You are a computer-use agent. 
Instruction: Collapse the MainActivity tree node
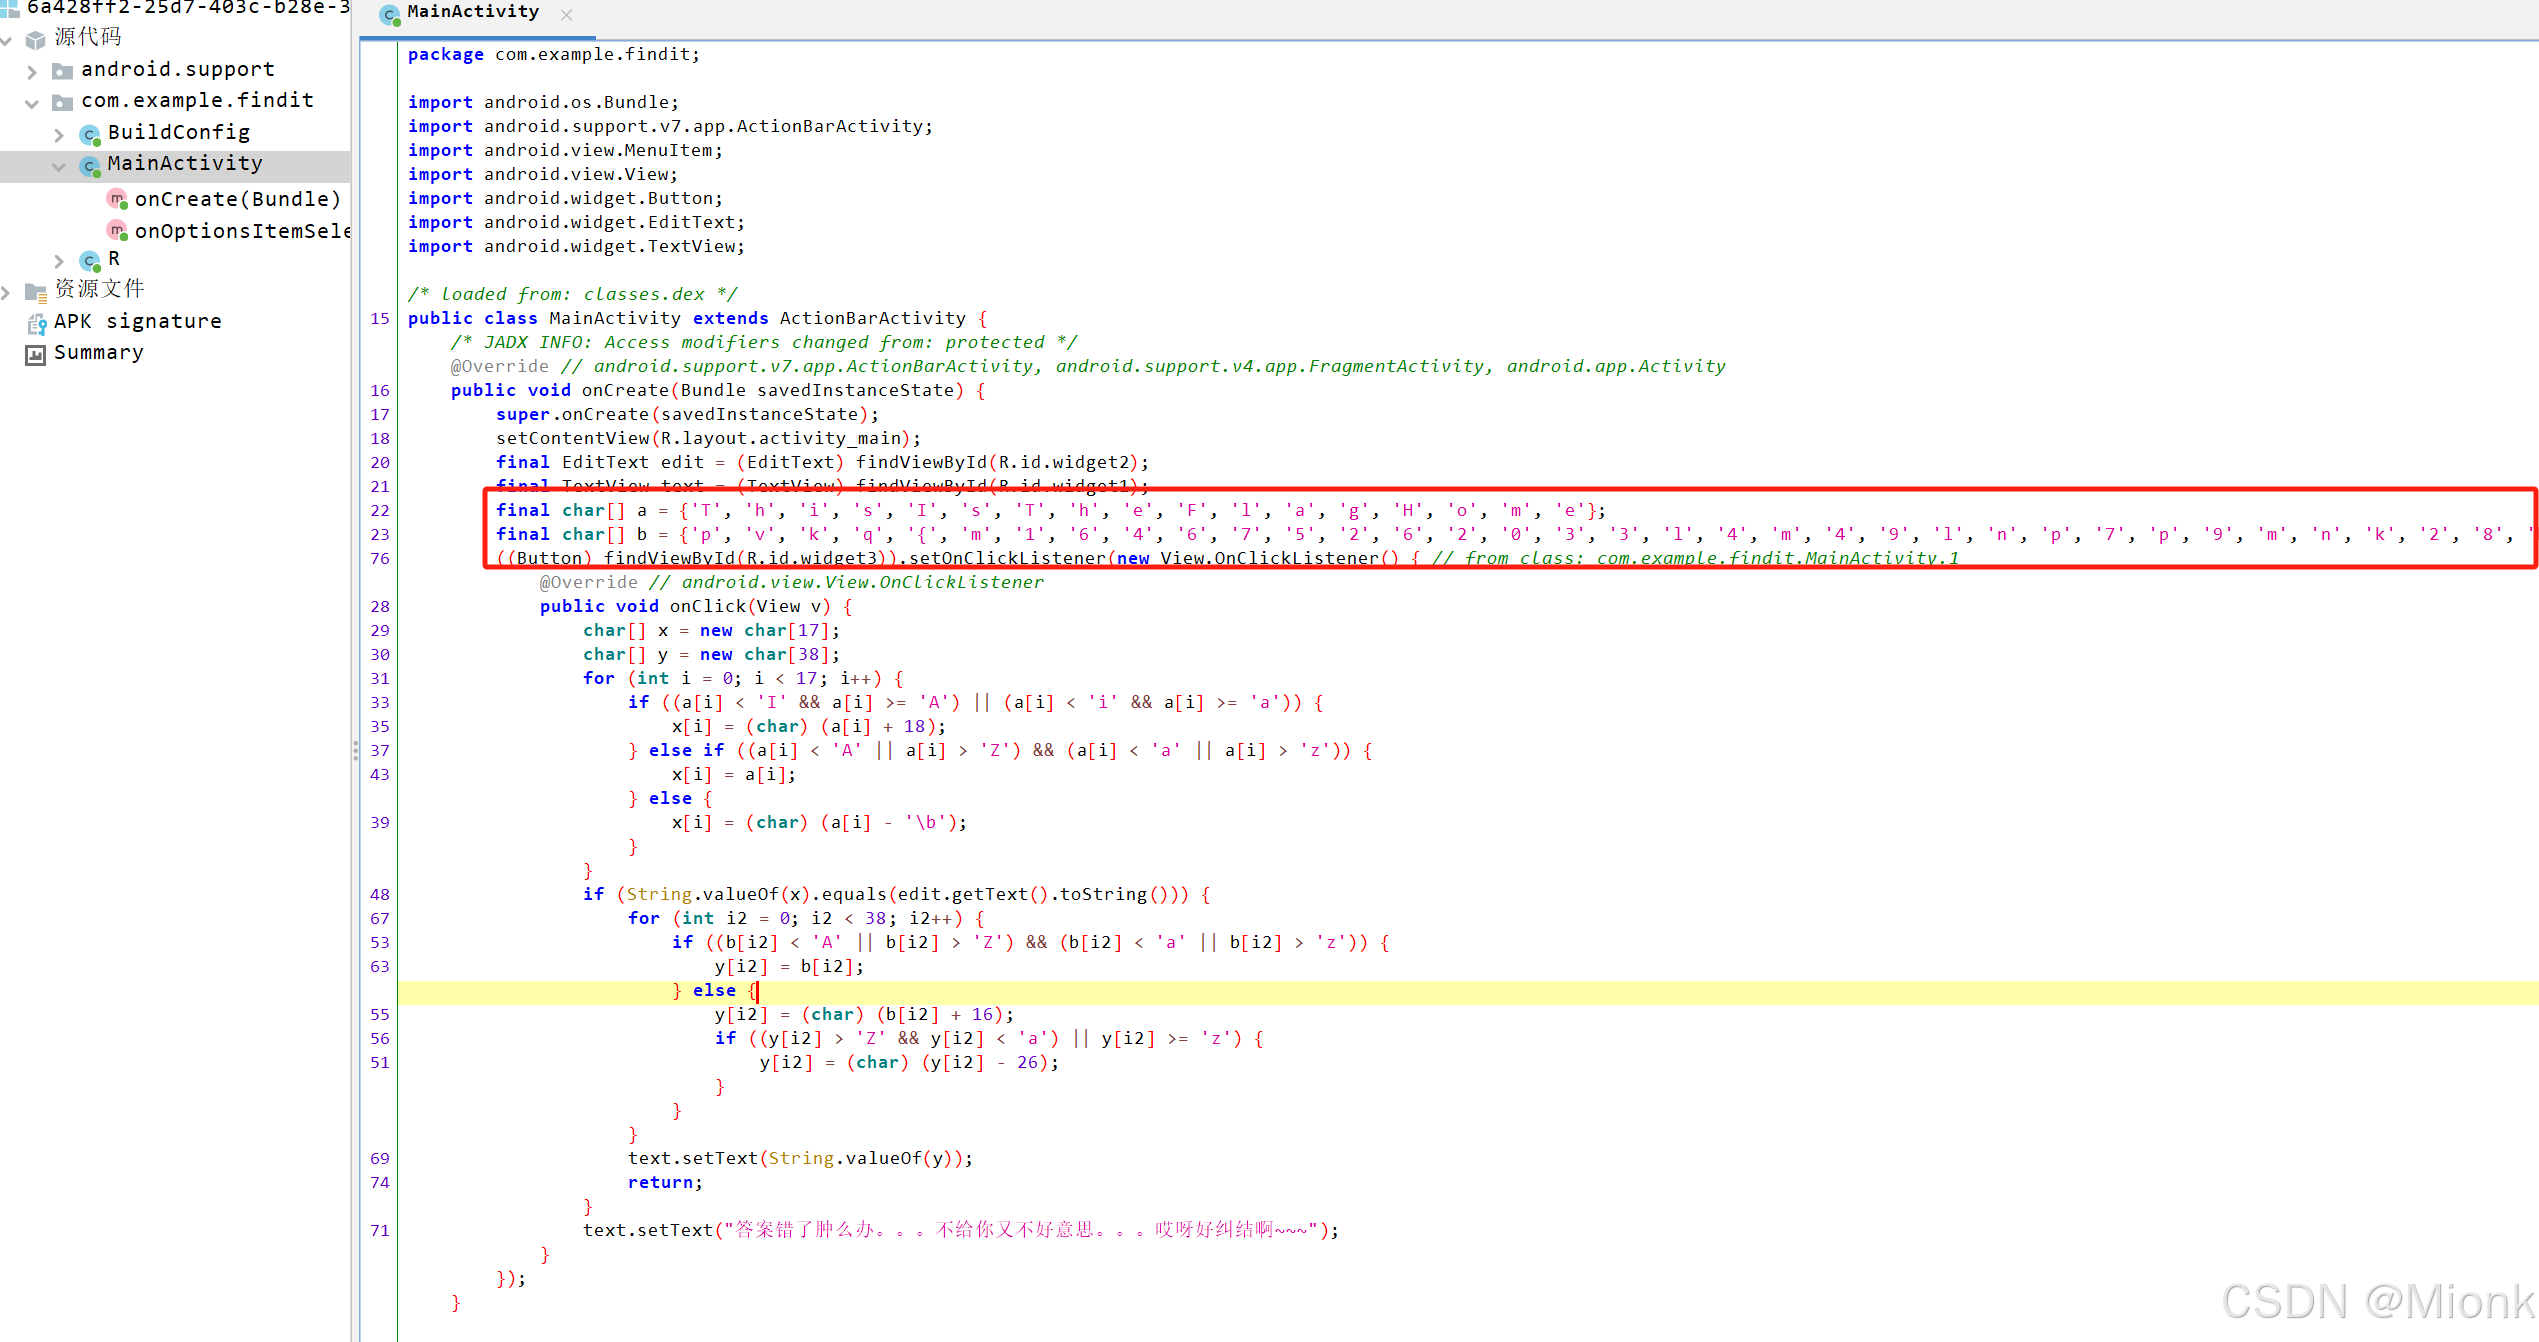click(x=59, y=166)
